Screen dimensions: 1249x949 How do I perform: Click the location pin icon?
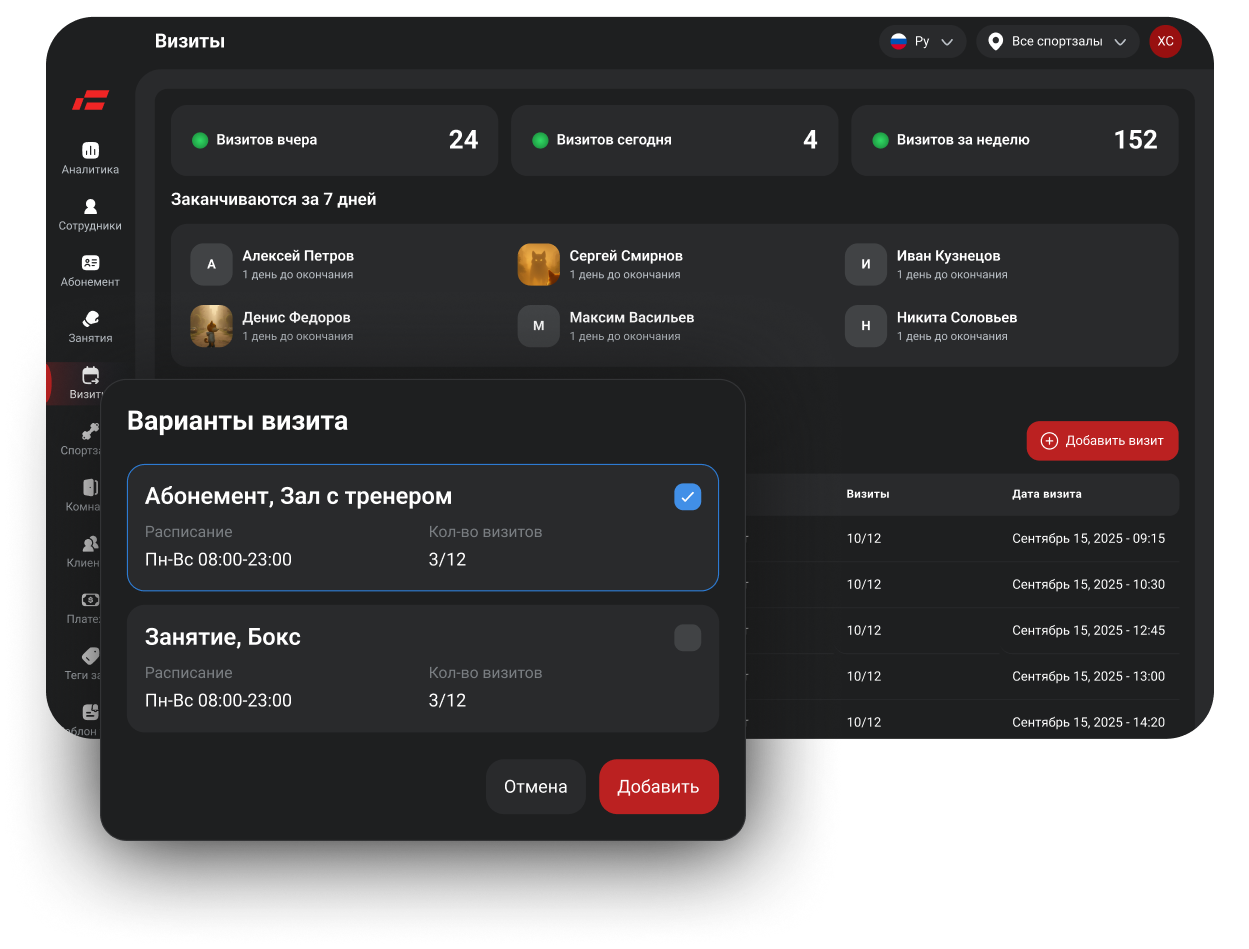pos(995,41)
